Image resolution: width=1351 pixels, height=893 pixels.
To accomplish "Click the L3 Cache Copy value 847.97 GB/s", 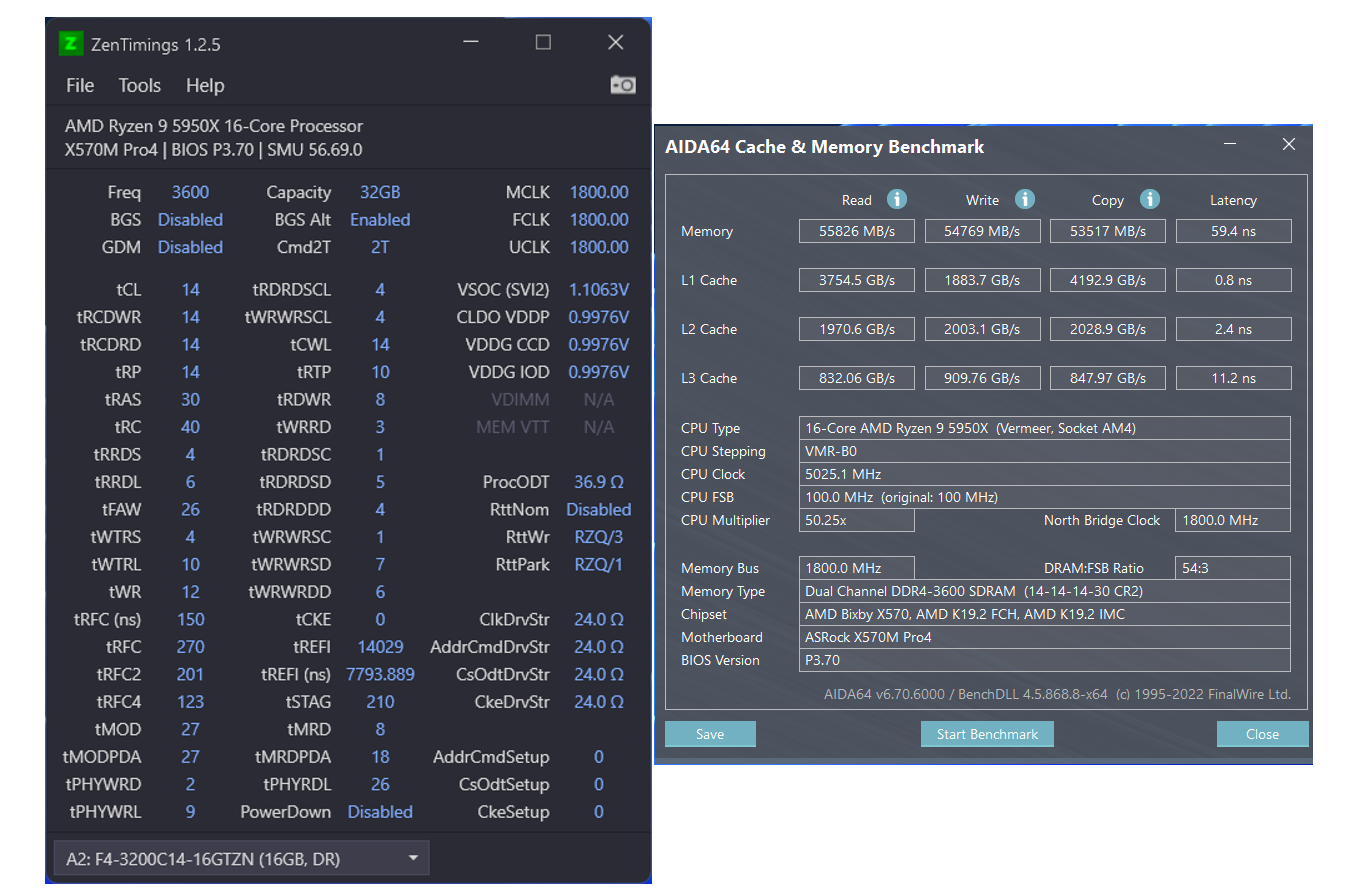I will pos(1108,378).
